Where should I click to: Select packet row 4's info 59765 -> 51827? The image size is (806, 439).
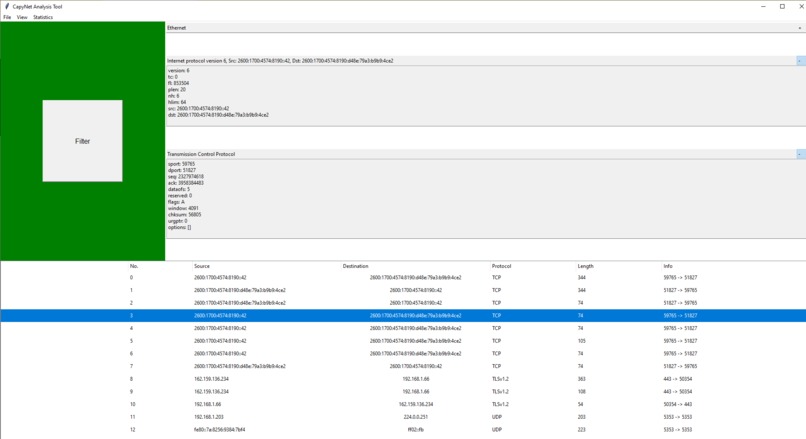click(680, 328)
